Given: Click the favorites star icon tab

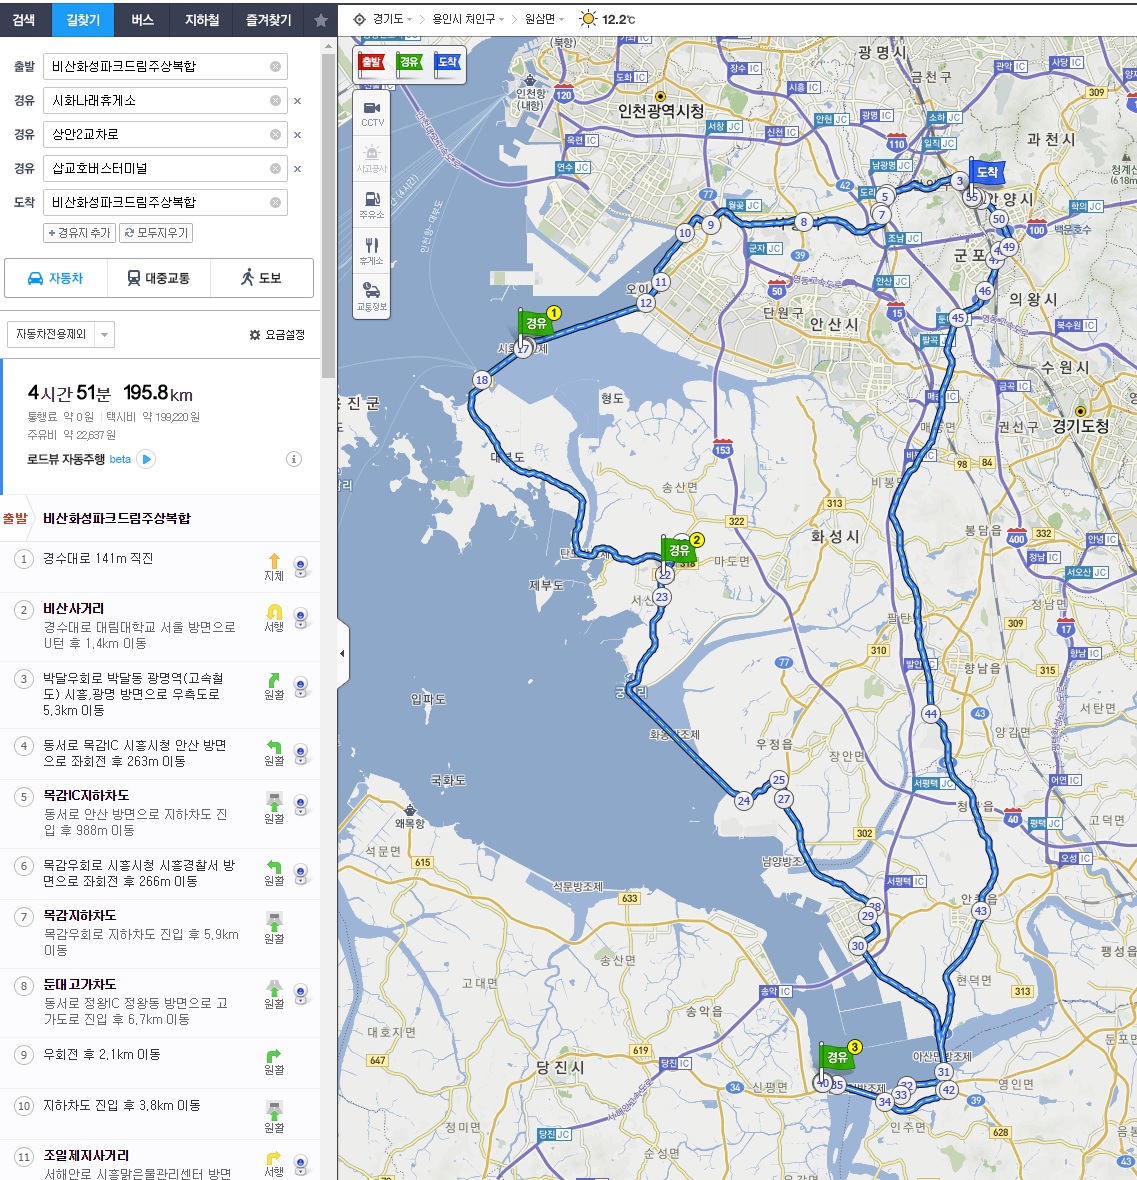Looking at the screenshot, I should pos(321,20).
